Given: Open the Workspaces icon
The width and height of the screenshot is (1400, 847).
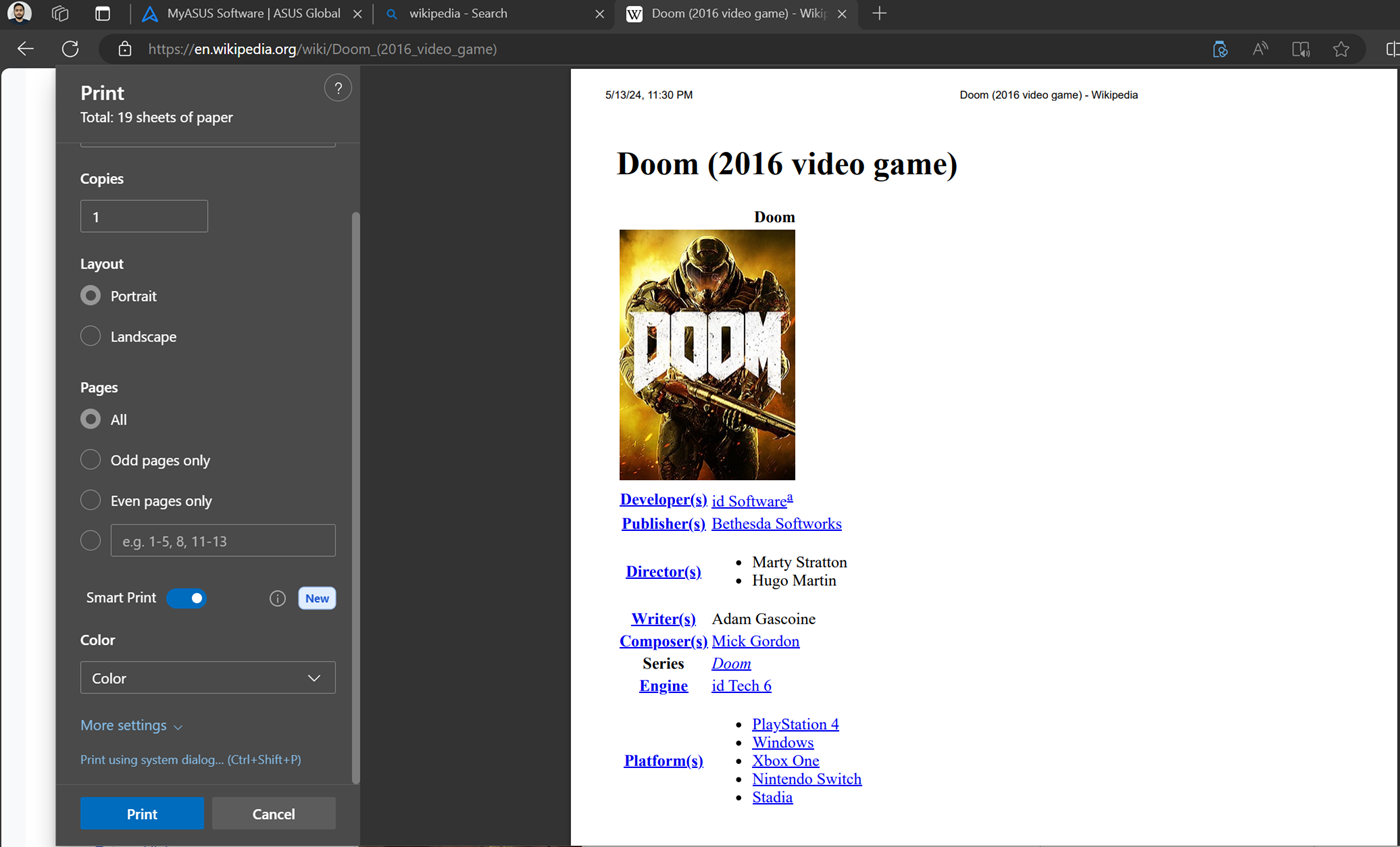Looking at the screenshot, I should coord(61,14).
